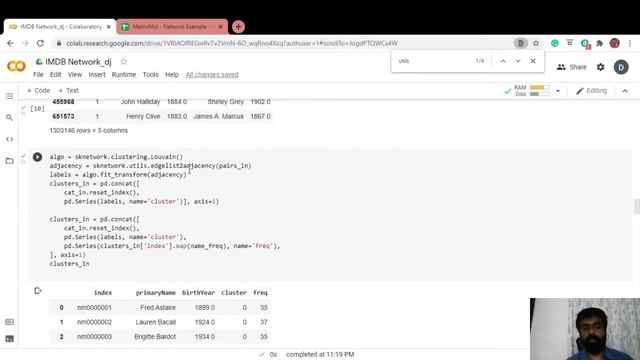
Task: Open the Edit menu
Action: coord(56,75)
